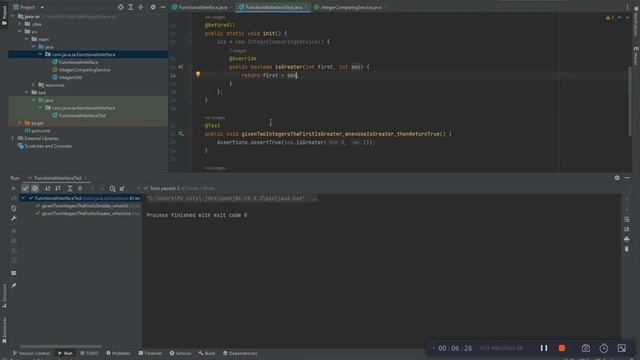640x360 pixels.
Task: Open Problems tool window
Action: point(118,353)
